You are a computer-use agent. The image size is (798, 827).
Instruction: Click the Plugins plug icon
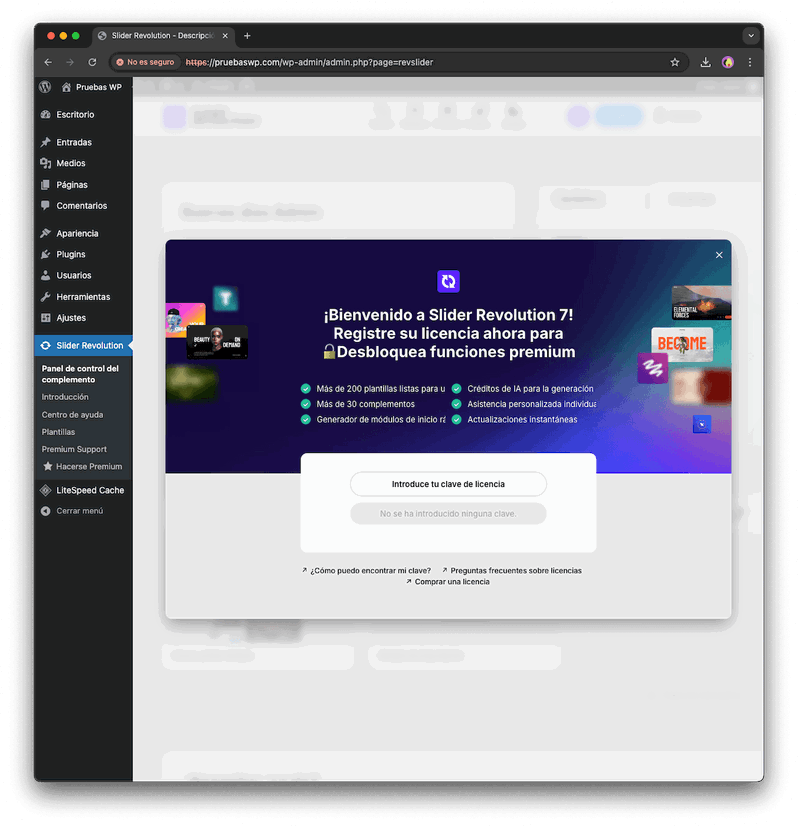pyautogui.click(x=46, y=254)
